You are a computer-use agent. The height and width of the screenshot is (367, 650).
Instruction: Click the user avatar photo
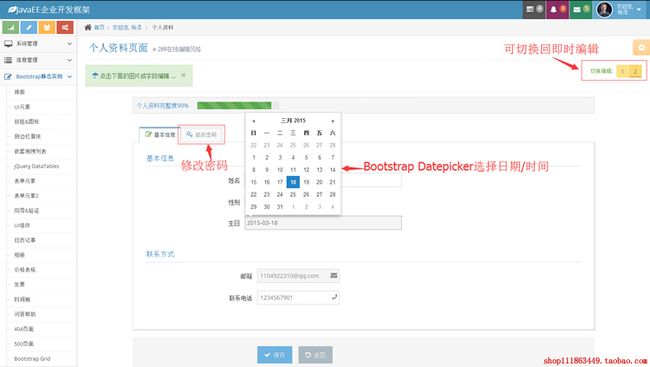point(604,9)
